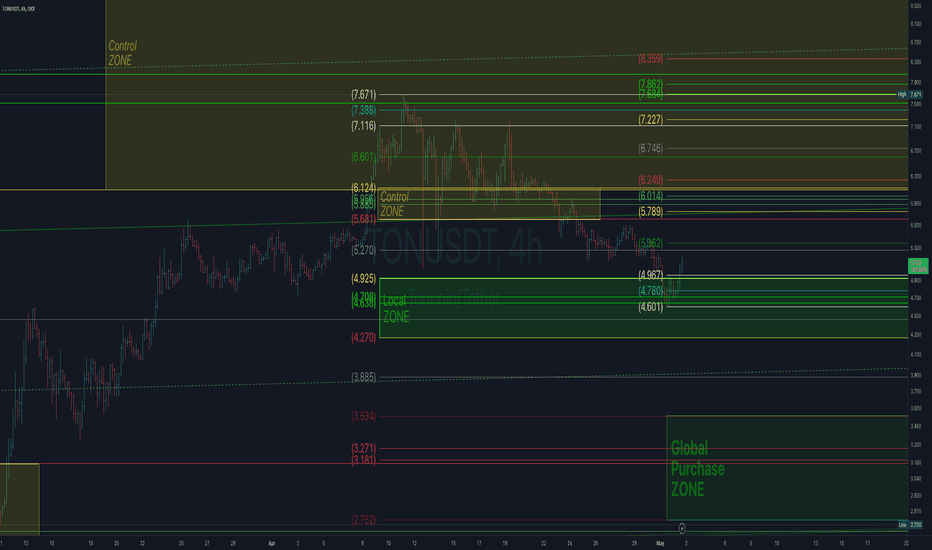
Task: Click the (2.752) level label
Action: tap(363, 520)
